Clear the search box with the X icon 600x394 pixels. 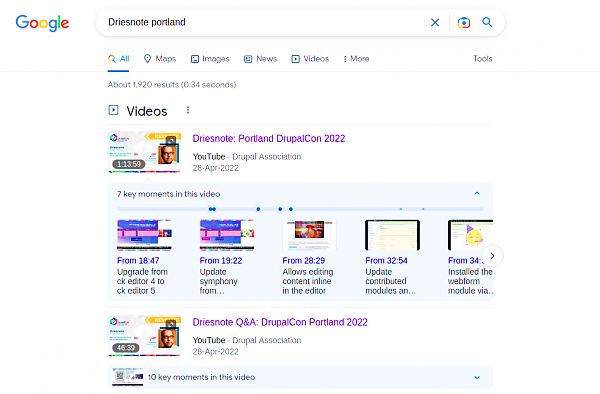435,23
